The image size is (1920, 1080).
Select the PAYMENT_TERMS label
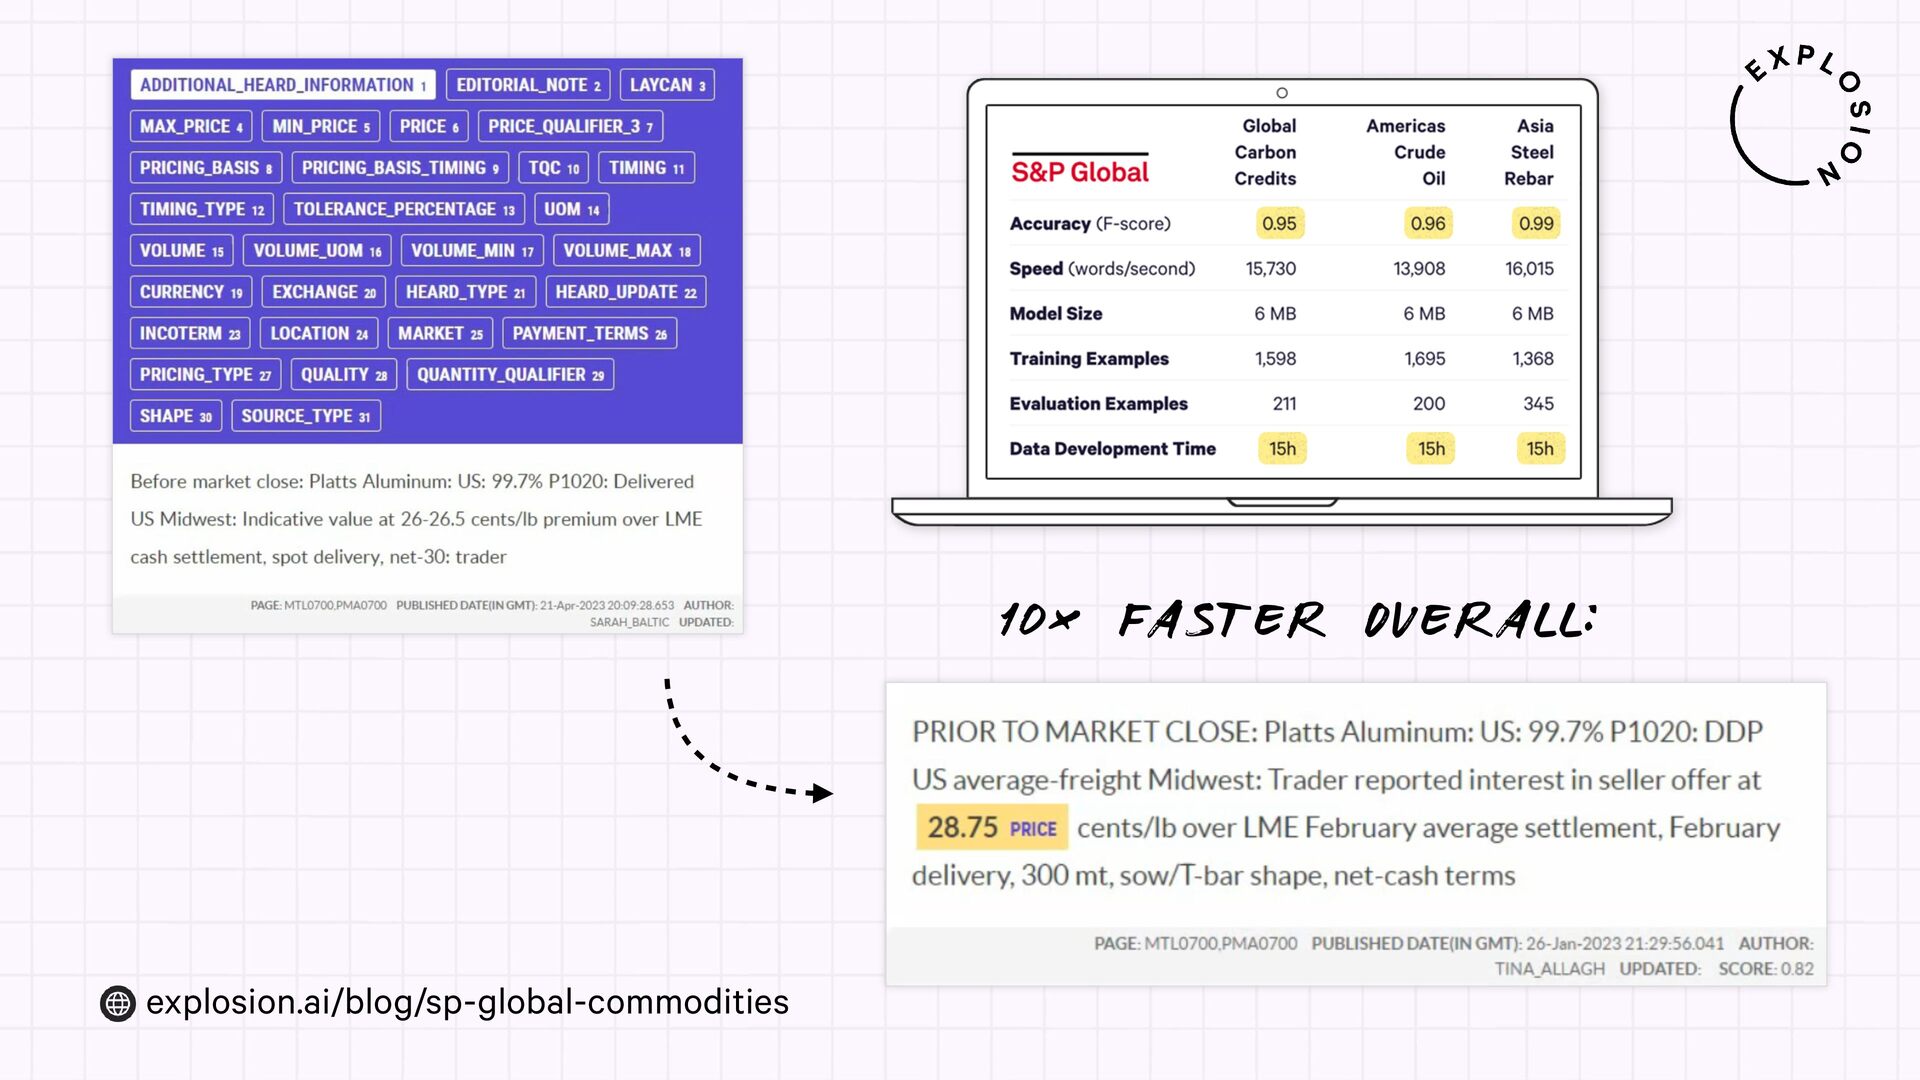(x=589, y=334)
